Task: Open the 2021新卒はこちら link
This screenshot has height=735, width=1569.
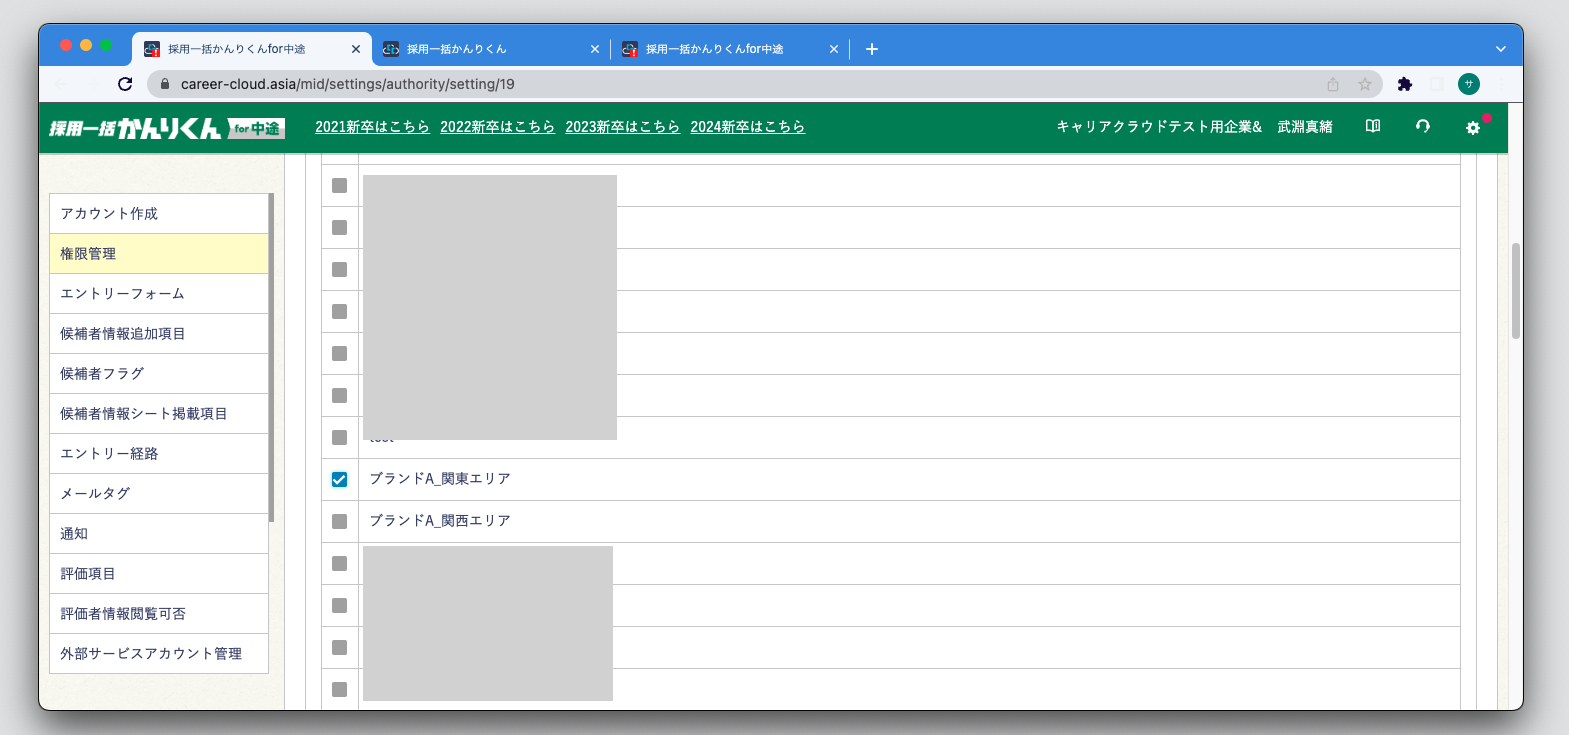Action: point(372,127)
